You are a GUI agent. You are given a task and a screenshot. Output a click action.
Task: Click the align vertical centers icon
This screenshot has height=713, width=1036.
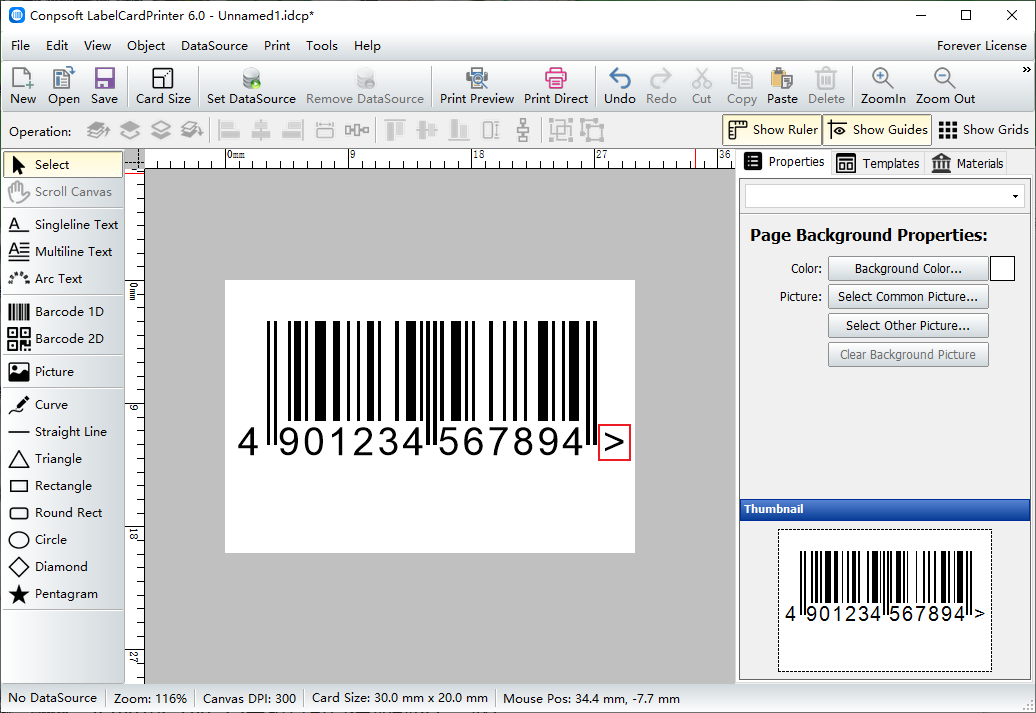[x=427, y=130]
